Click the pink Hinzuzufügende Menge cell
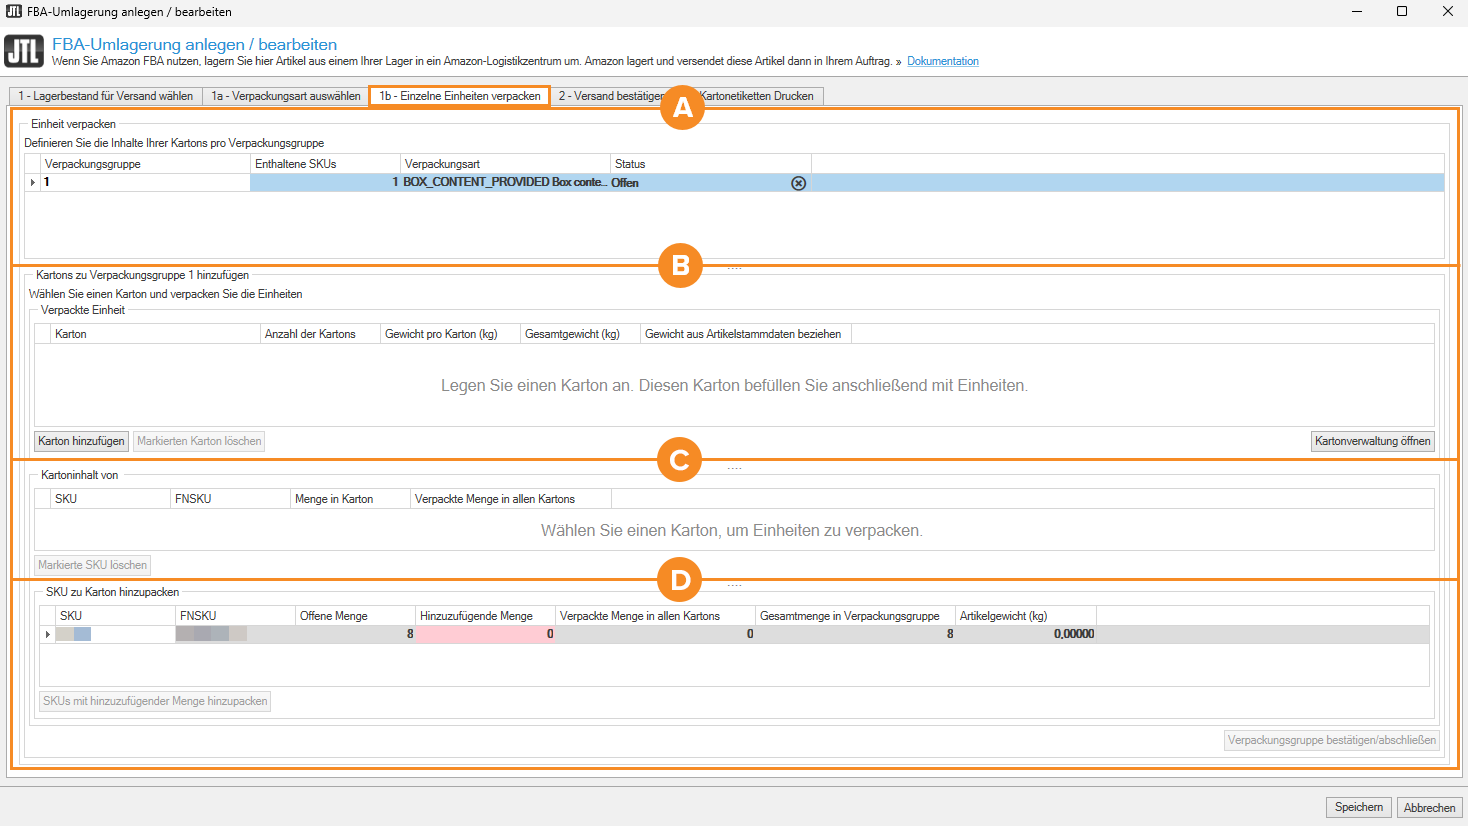The image size is (1468, 826). (x=485, y=634)
